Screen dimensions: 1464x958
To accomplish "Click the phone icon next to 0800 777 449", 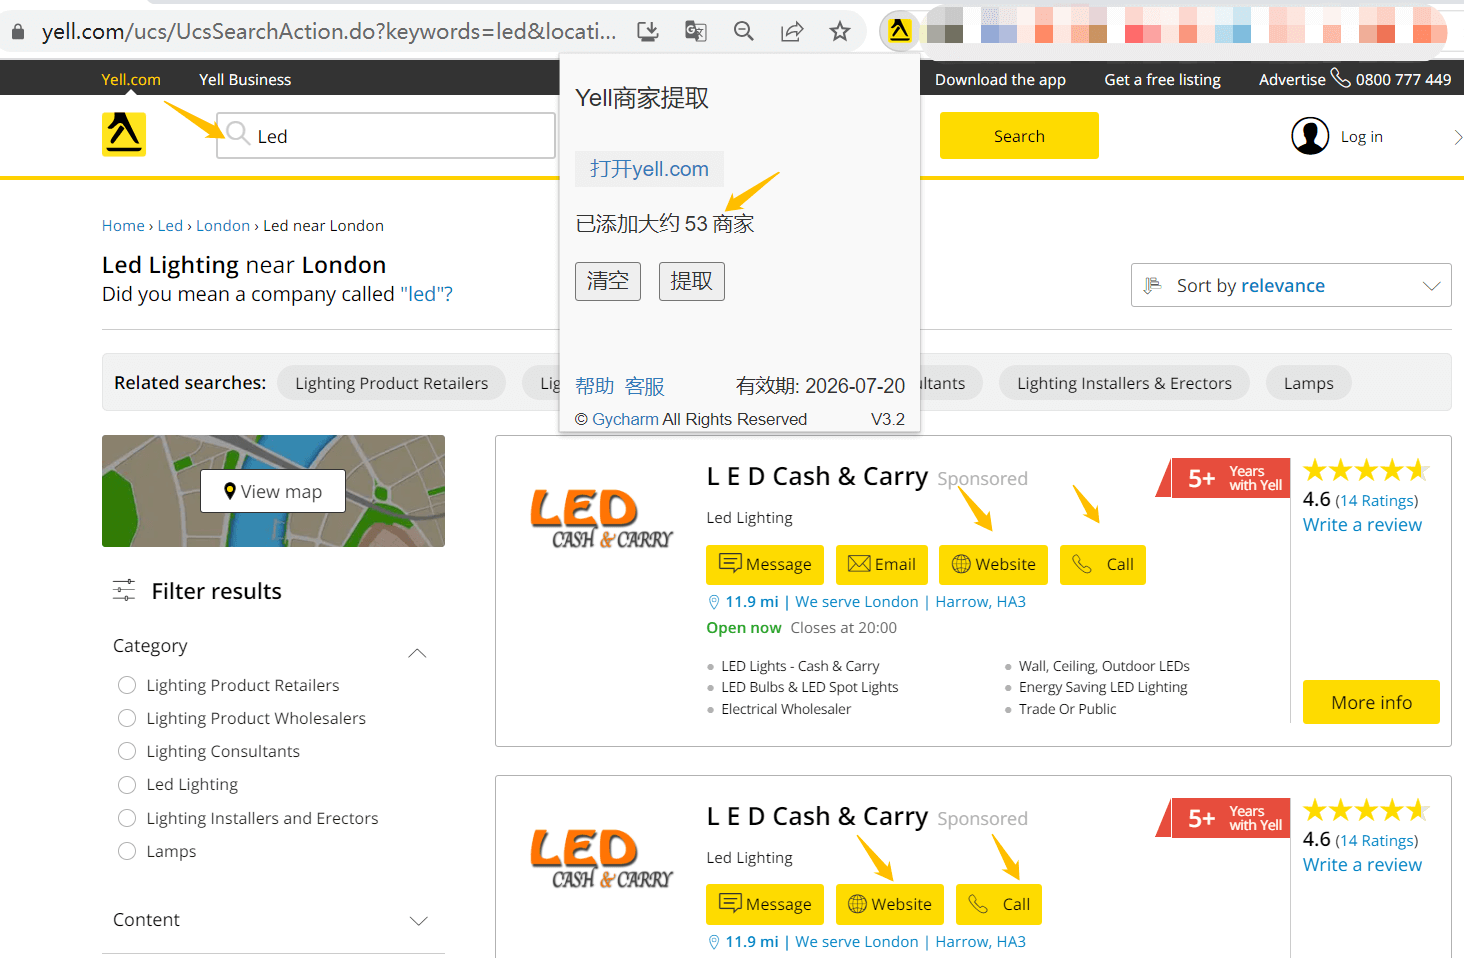I will 1341,77.
